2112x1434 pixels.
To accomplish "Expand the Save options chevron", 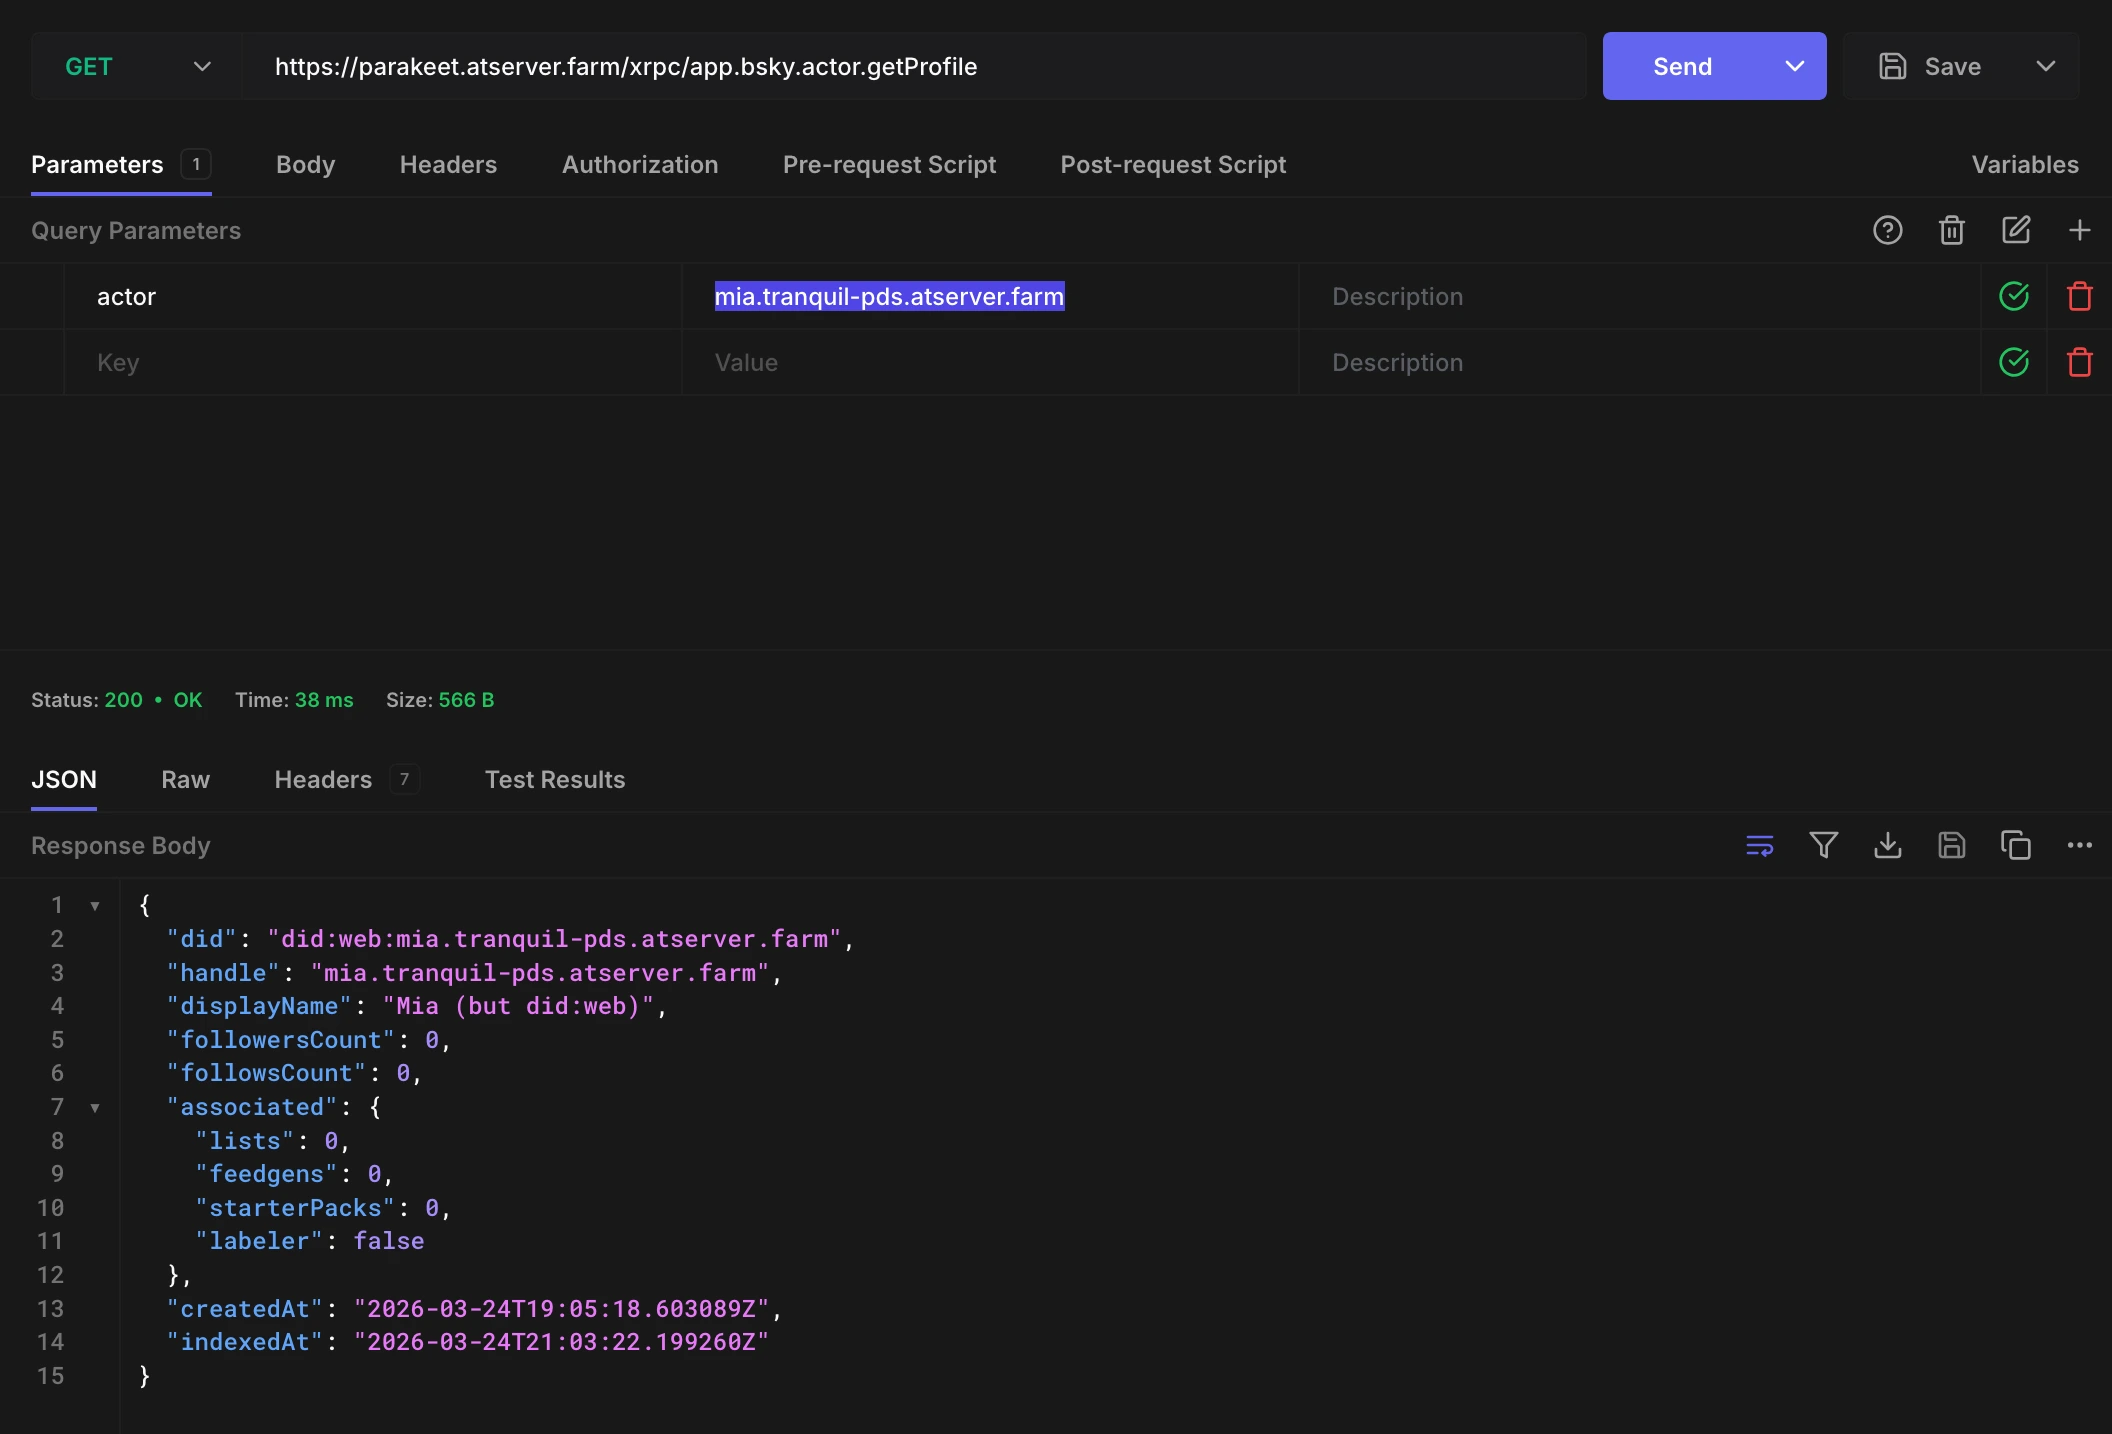I will click(2046, 67).
